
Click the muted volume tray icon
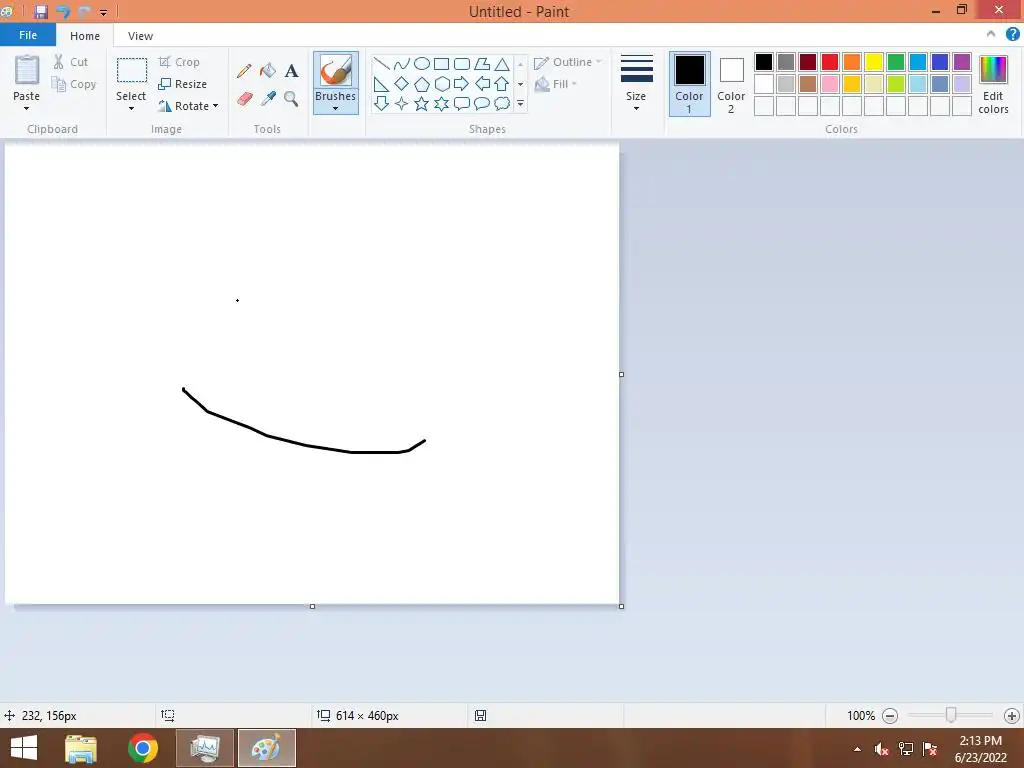point(882,749)
